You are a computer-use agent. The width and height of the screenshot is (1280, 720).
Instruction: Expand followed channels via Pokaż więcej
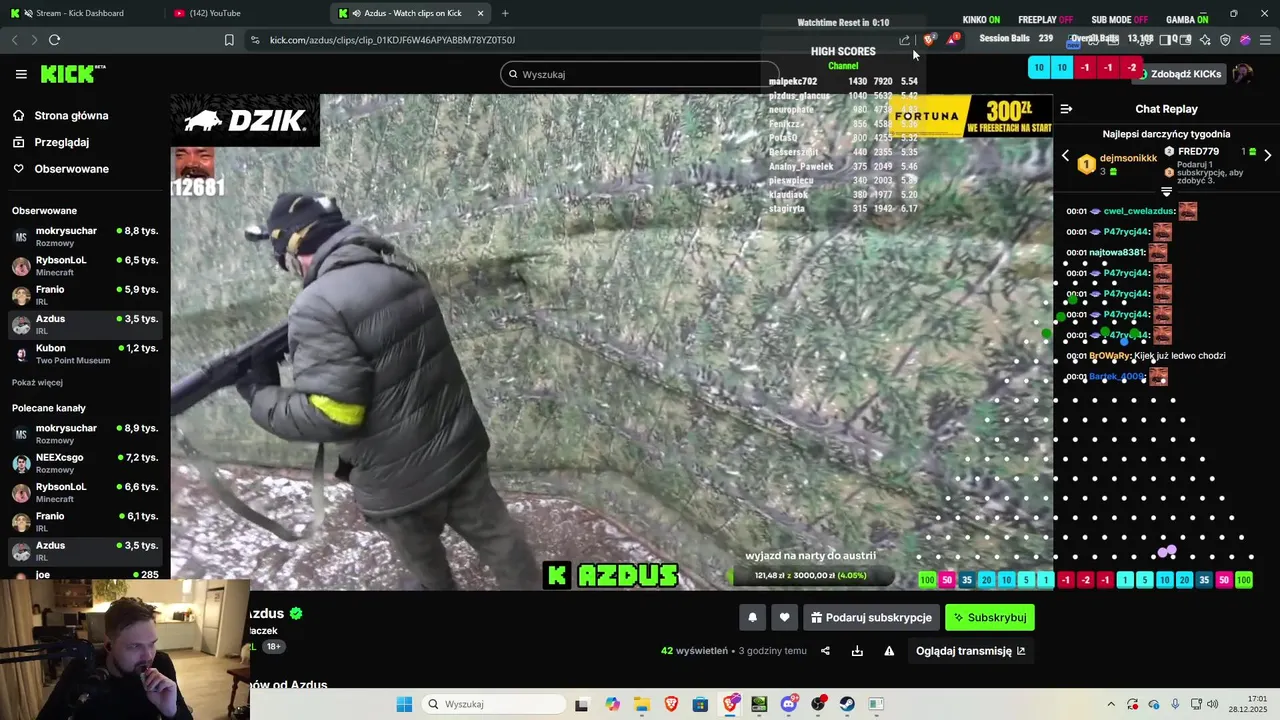point(37,383)
